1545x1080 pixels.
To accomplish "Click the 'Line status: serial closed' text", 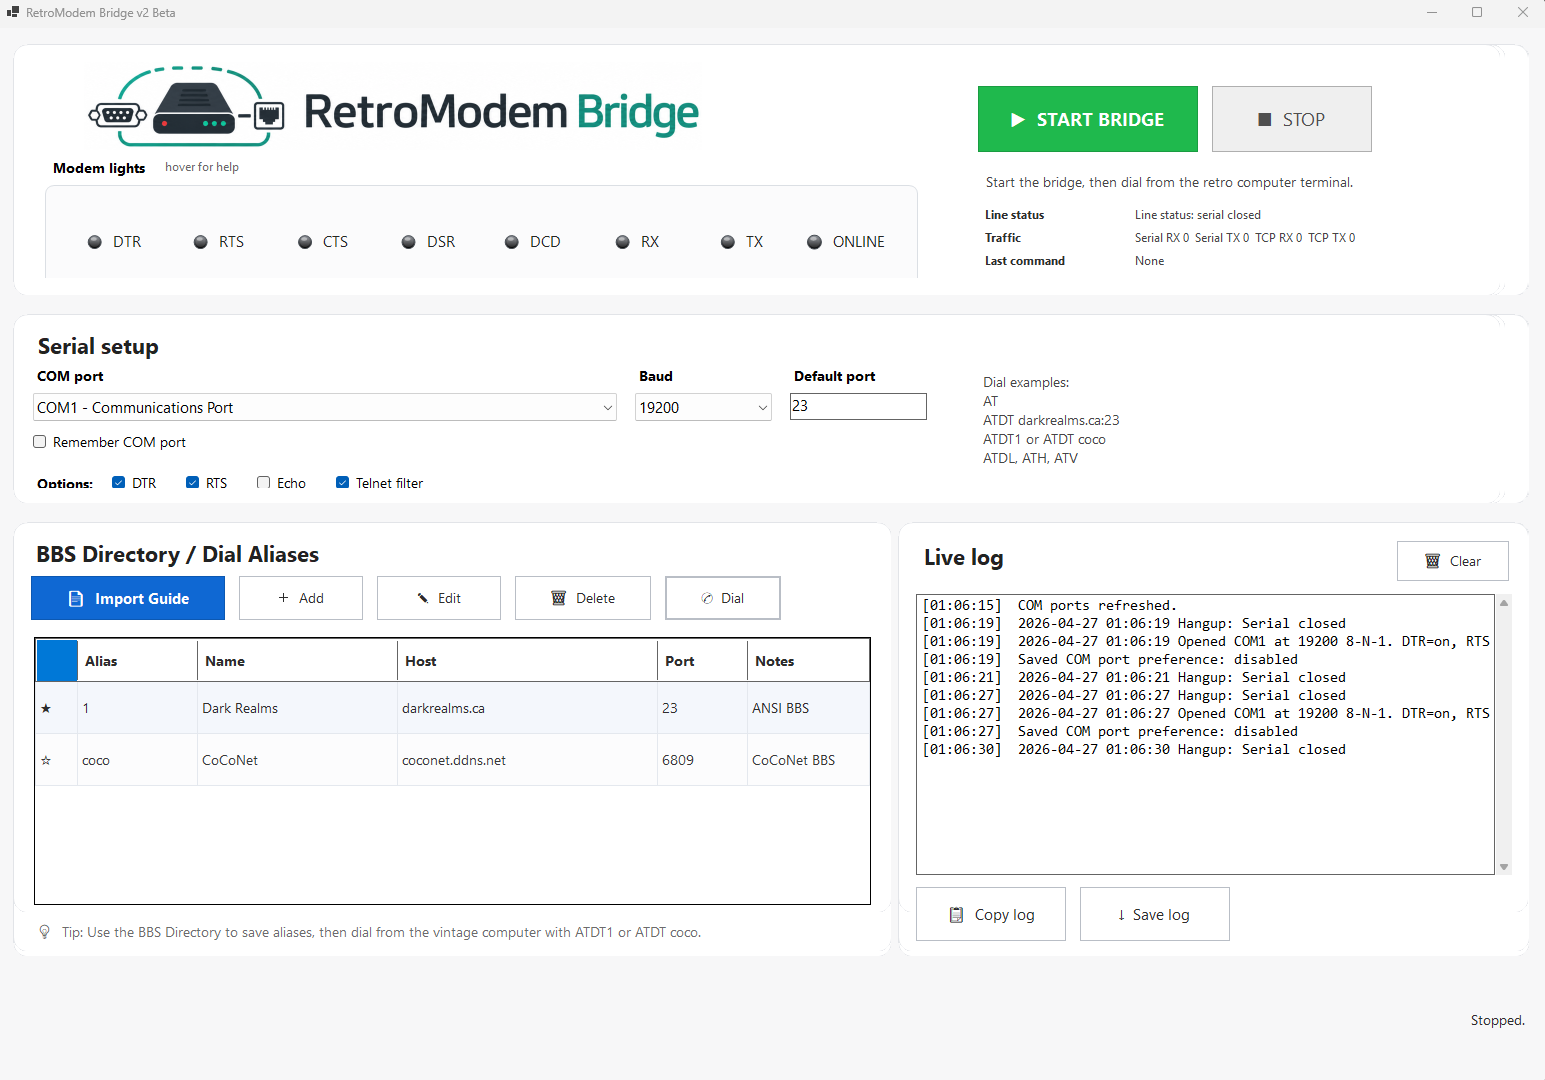I will coord(1197,215).
